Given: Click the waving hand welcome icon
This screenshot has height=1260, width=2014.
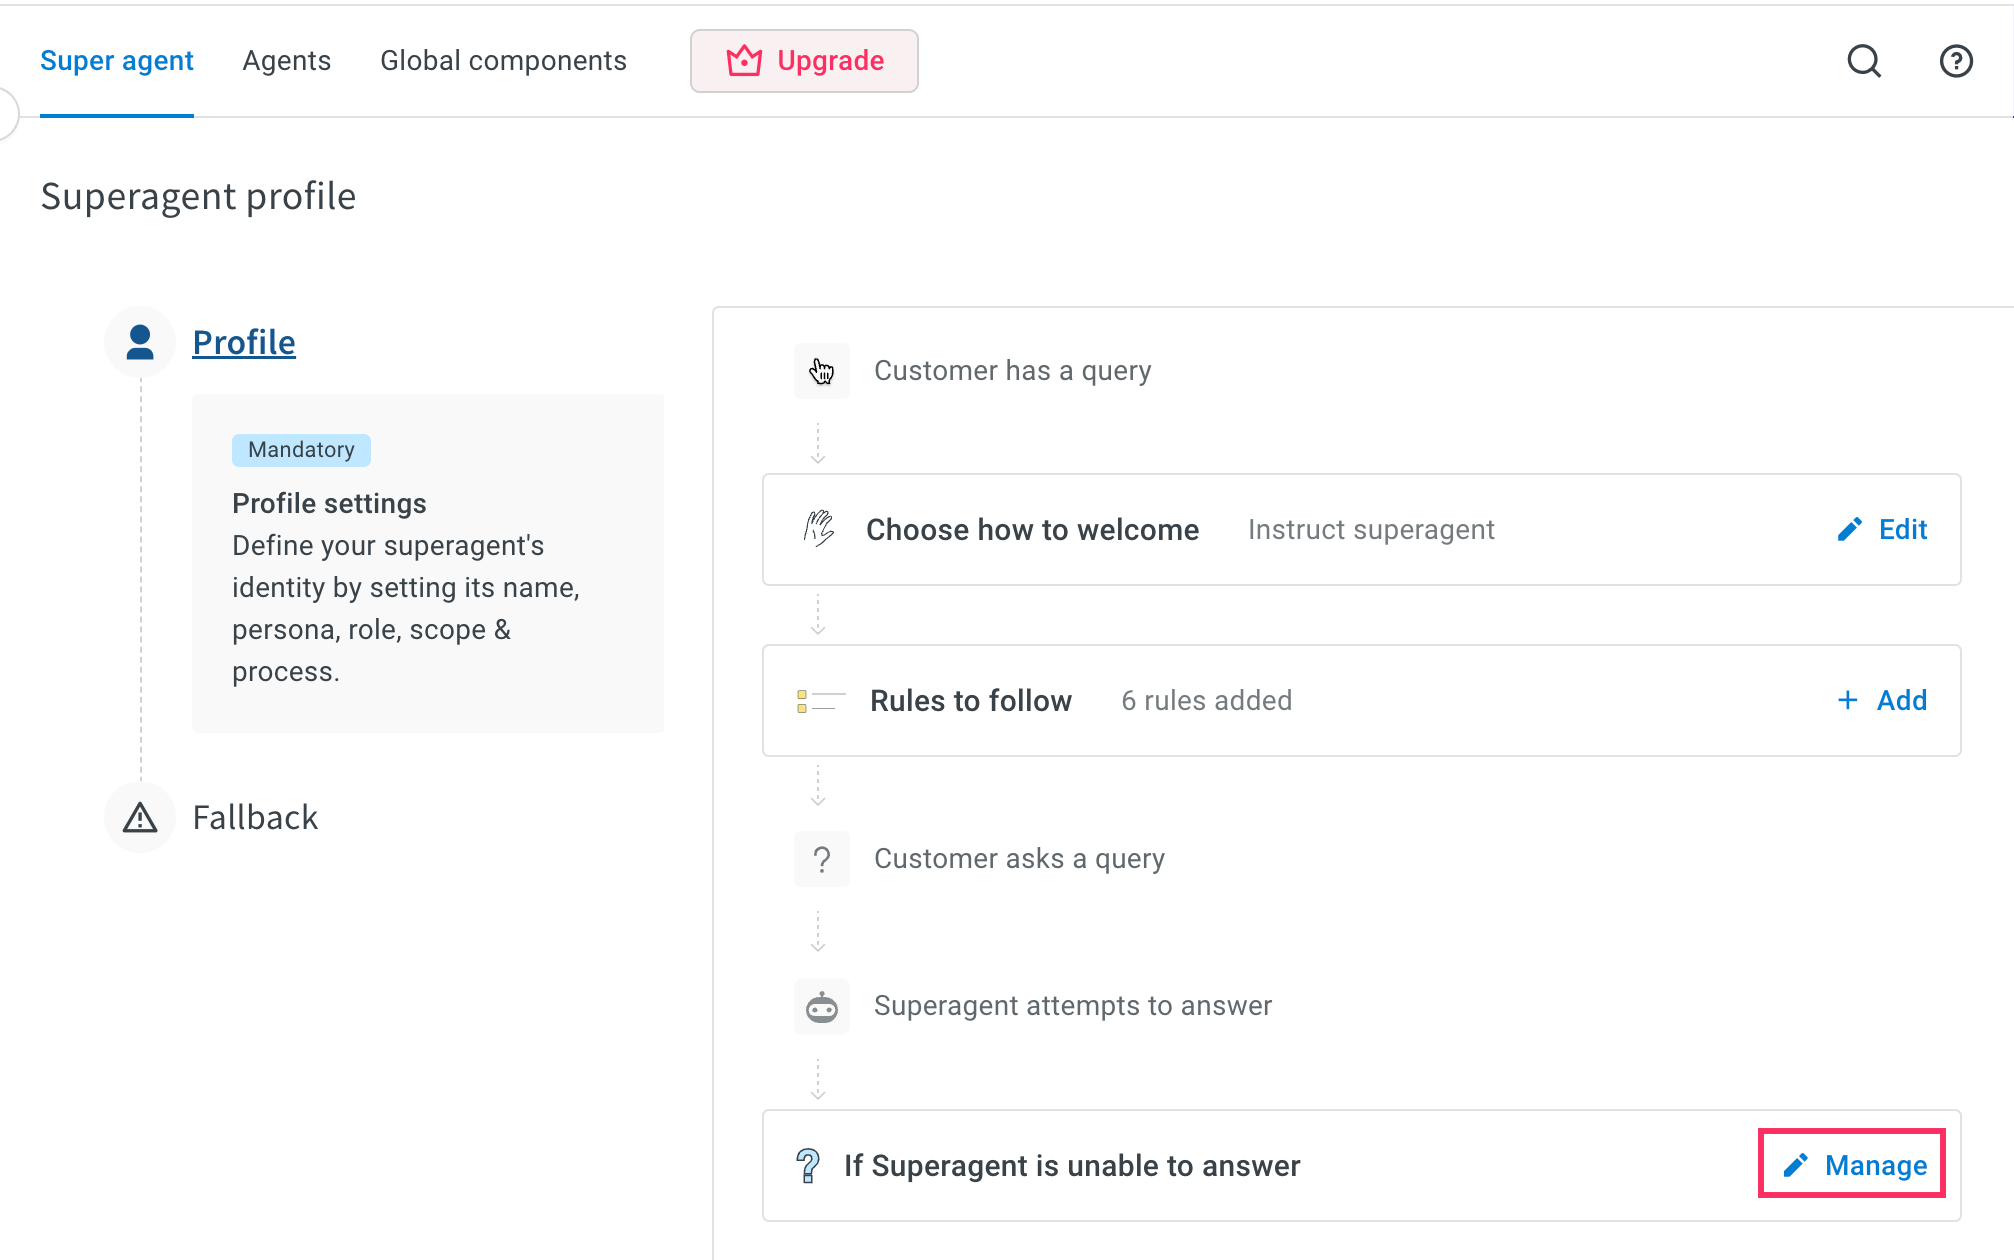Looking at the screenshot, I should 819,529.
